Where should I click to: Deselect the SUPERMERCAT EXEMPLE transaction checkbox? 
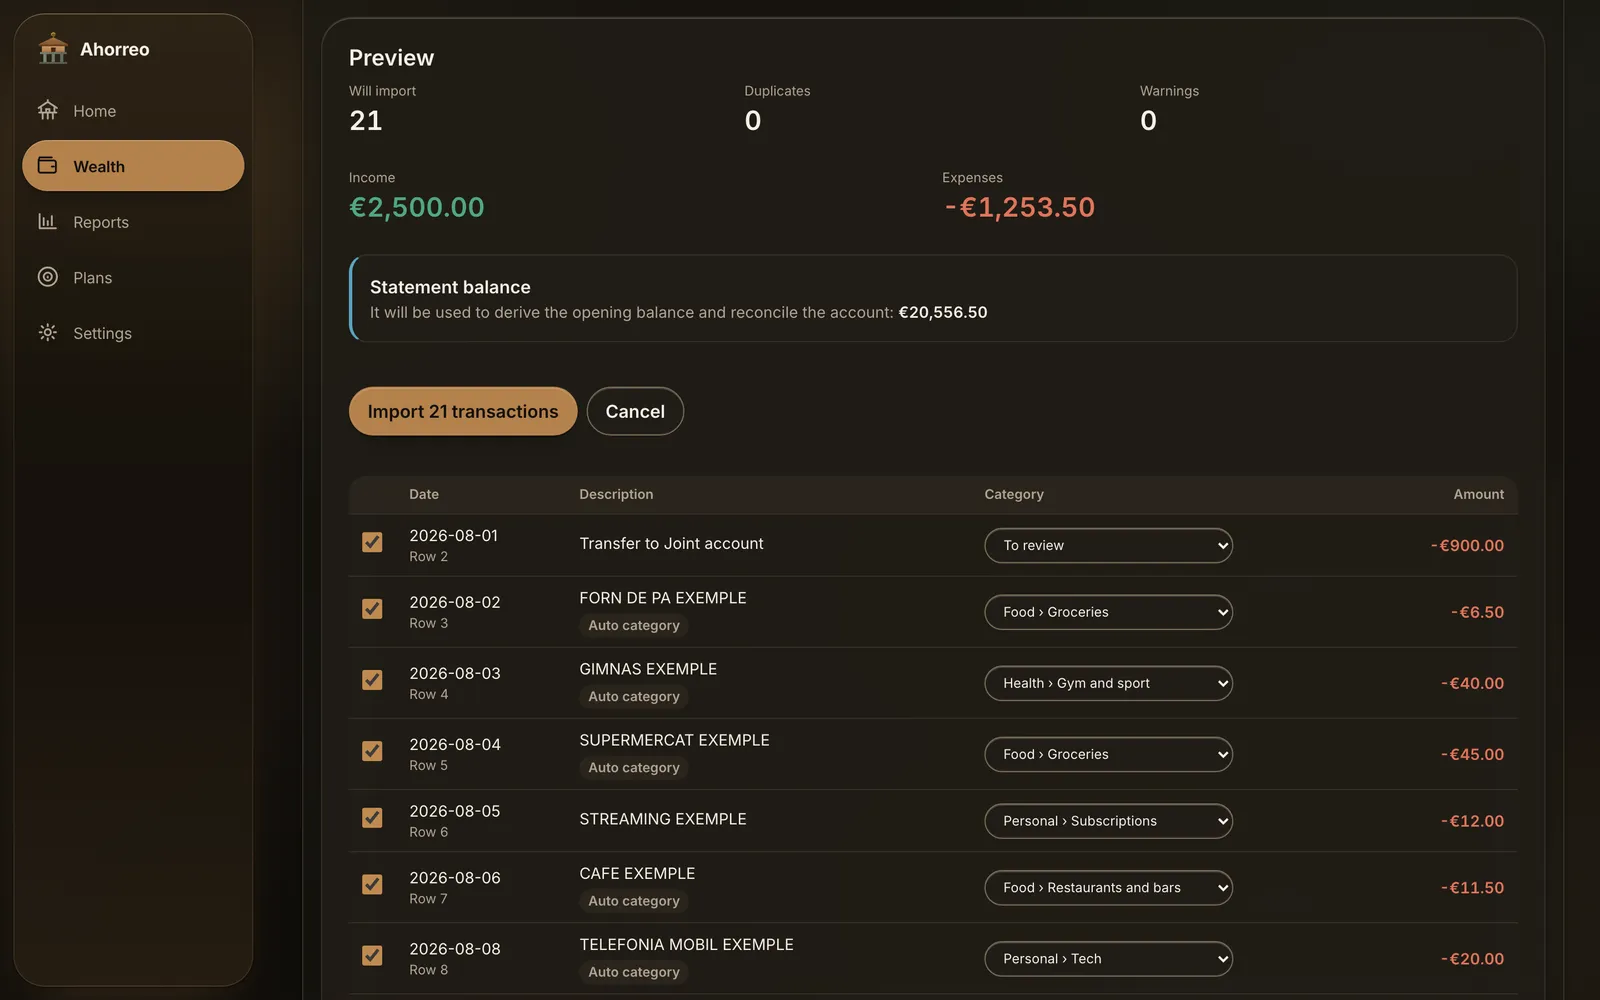(372, 751)
